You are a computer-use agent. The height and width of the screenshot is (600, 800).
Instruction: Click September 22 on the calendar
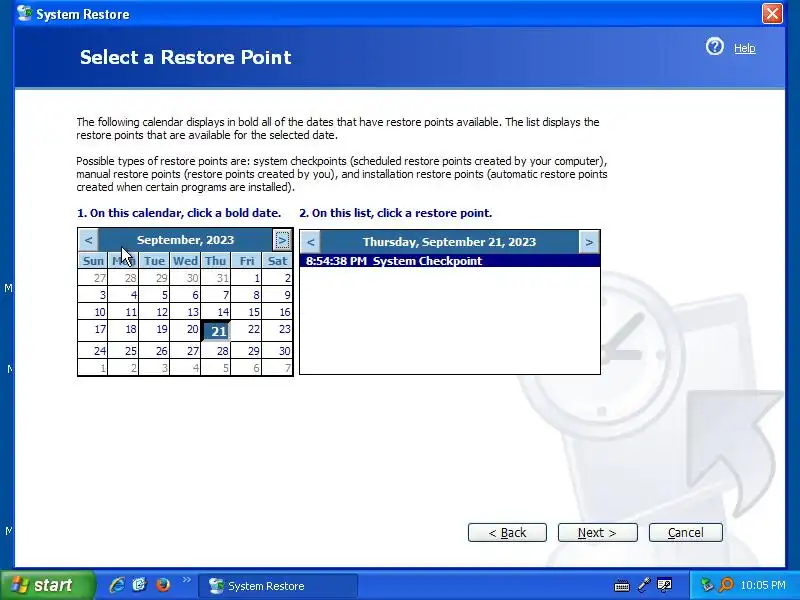tap(246, 329)
